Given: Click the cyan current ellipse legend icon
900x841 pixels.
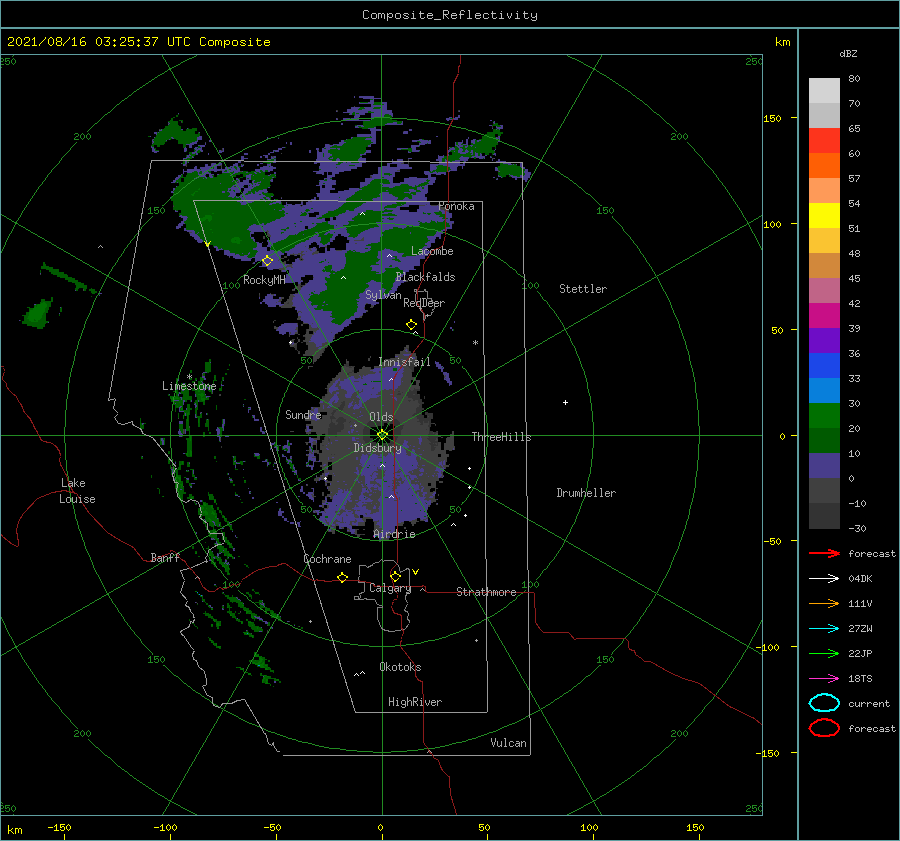Looking at the screenshot, I should (x=824, y=703).
